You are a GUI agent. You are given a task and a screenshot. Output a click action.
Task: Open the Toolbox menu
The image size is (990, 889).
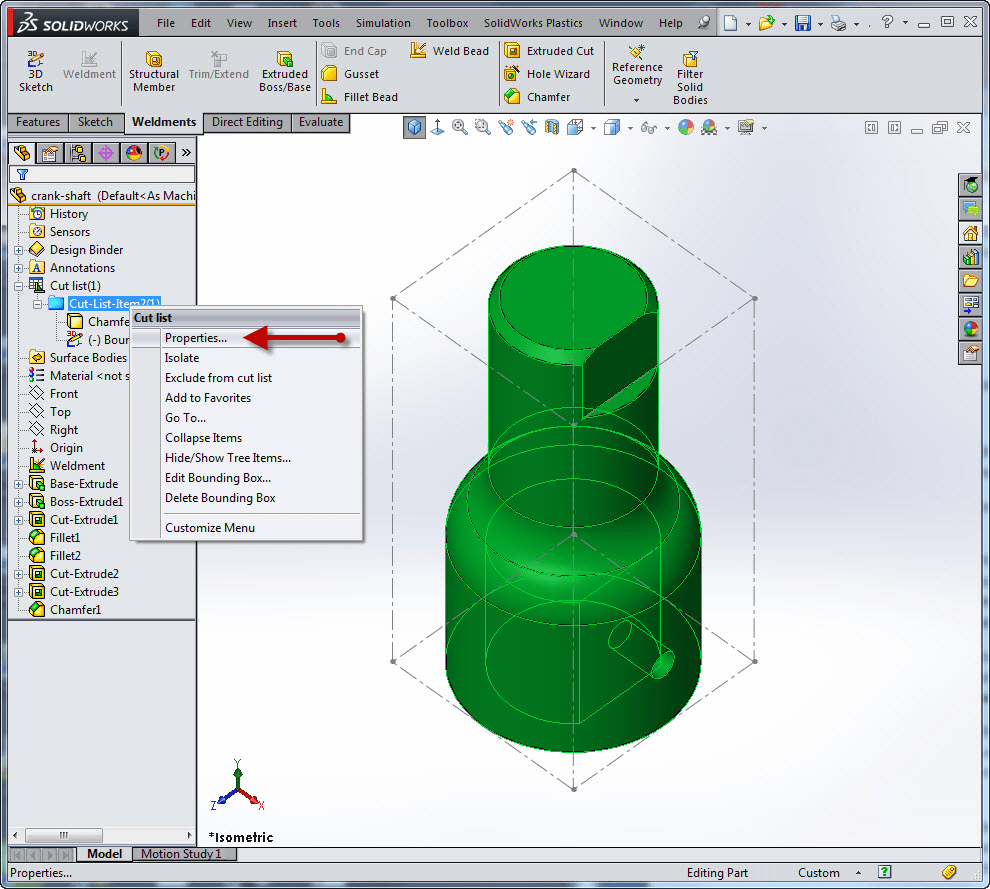(x=447, y=23)
